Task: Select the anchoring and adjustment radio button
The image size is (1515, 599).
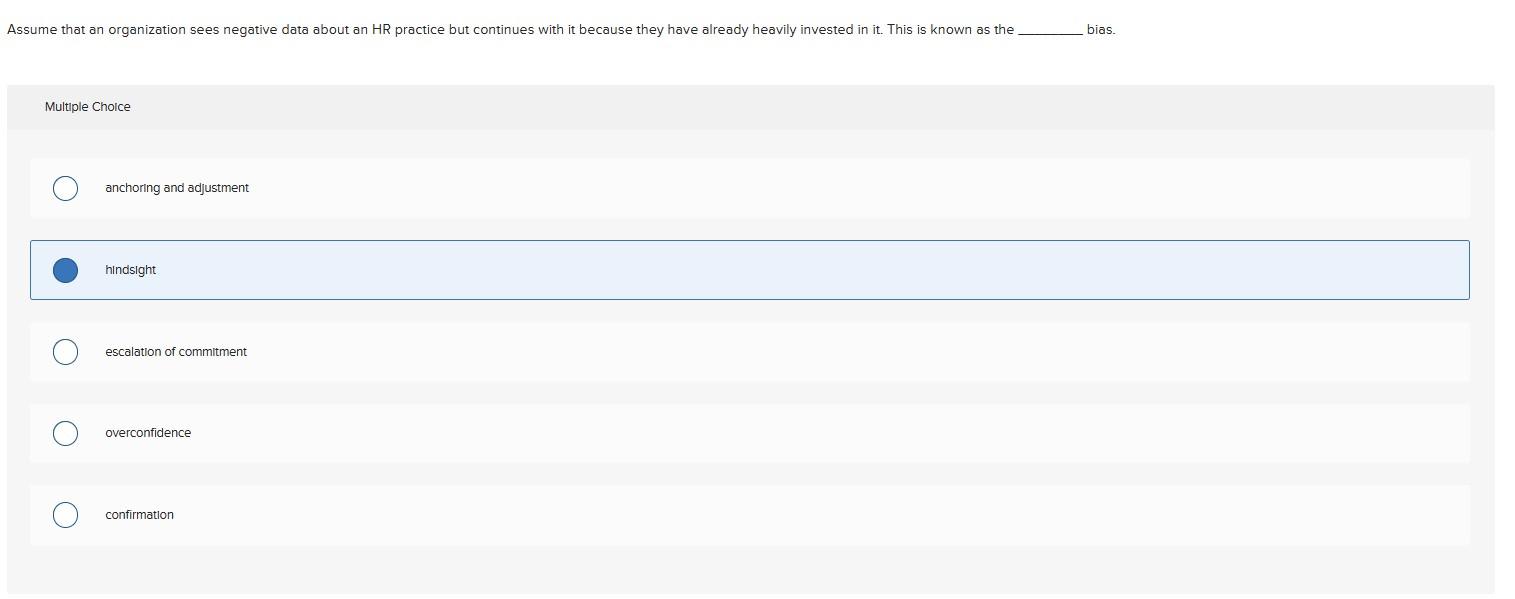Action: (64, 188)
